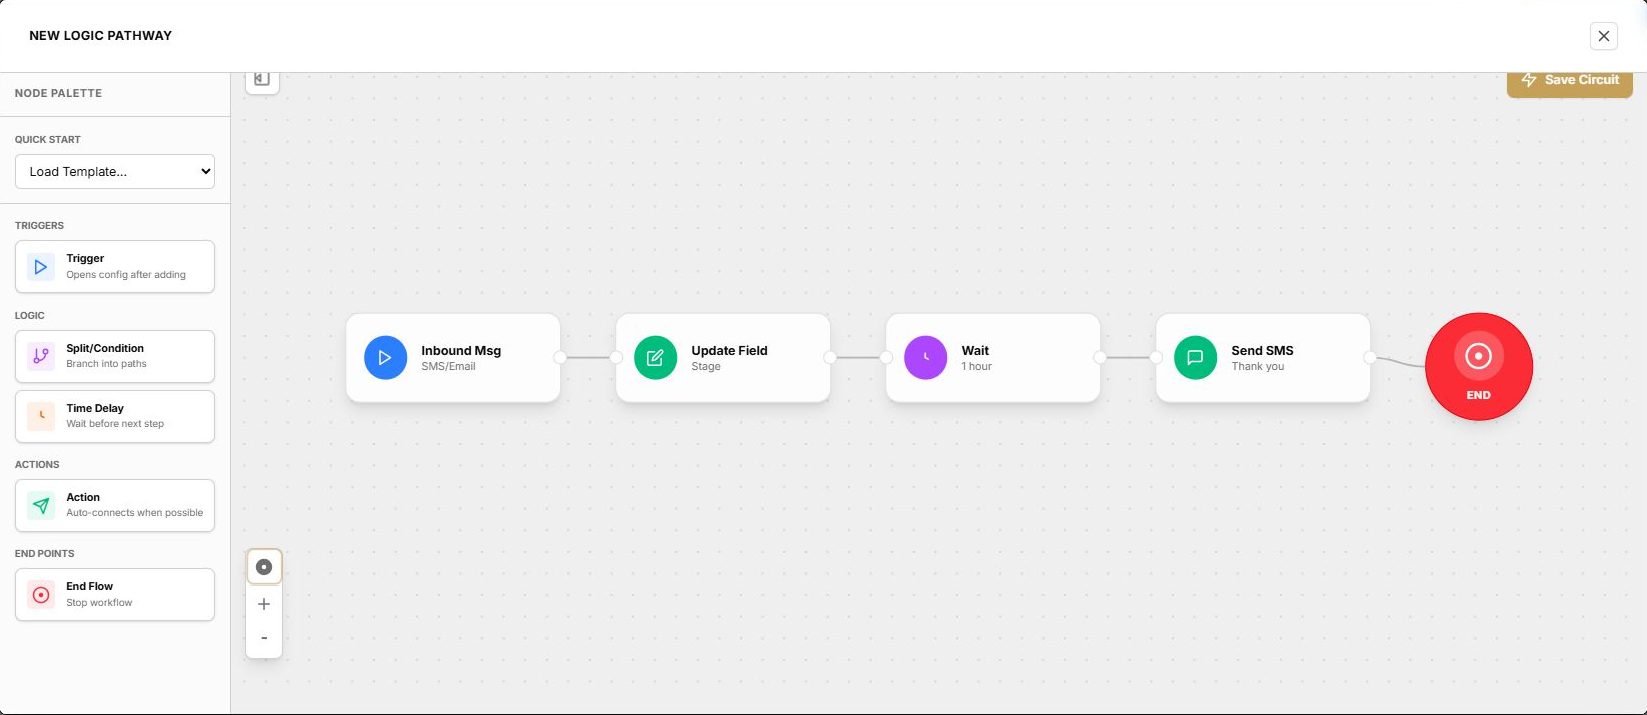Click the 1 hour subtitle text

[x=977, y=367]
